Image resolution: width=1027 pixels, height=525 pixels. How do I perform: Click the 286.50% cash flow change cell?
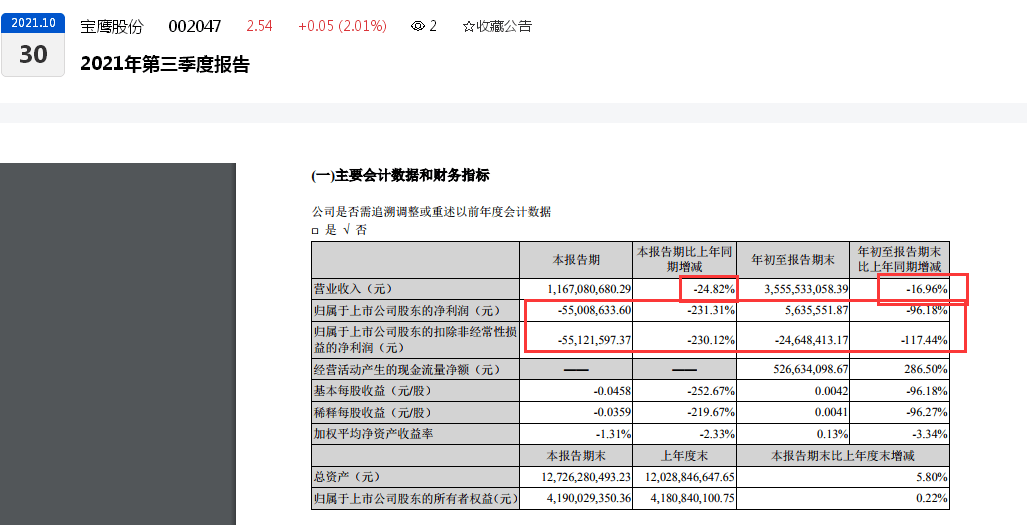922,370
